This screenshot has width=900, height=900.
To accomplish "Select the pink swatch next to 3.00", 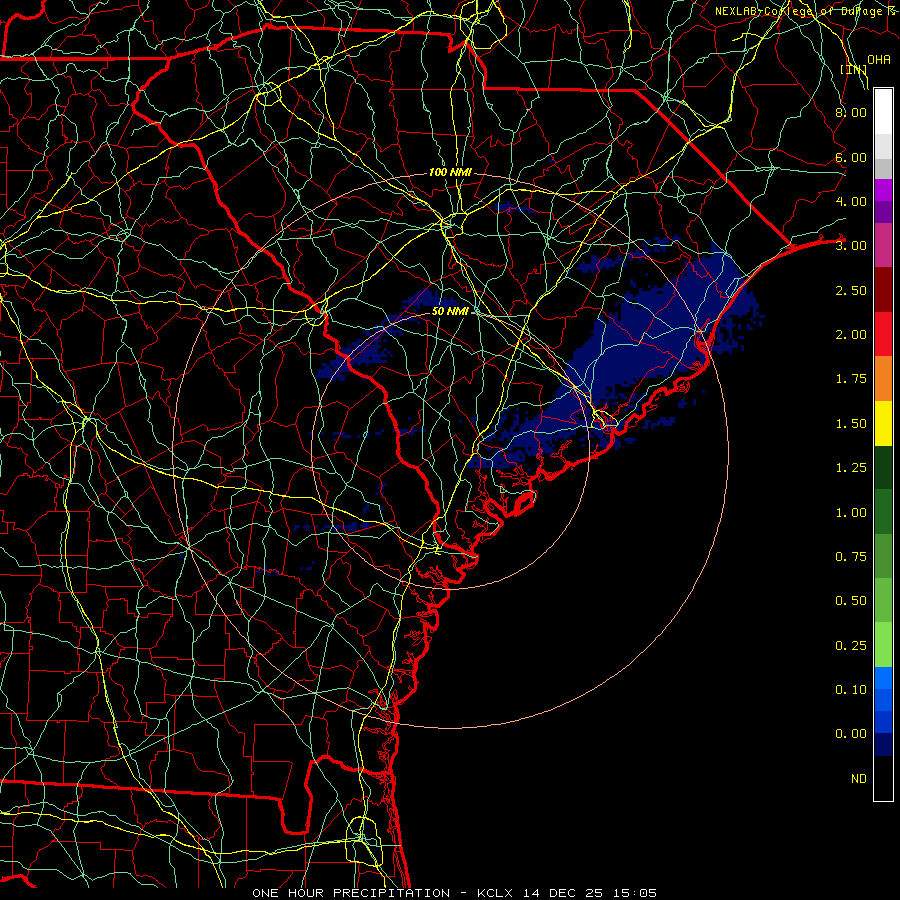I will pos(883,246).
